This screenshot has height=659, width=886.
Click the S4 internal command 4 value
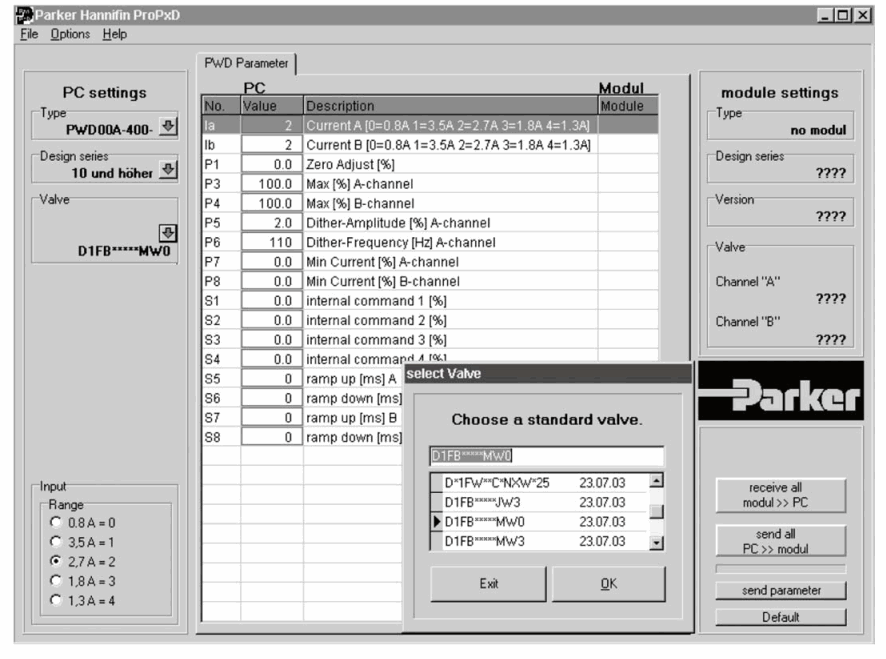click(271, 359)
